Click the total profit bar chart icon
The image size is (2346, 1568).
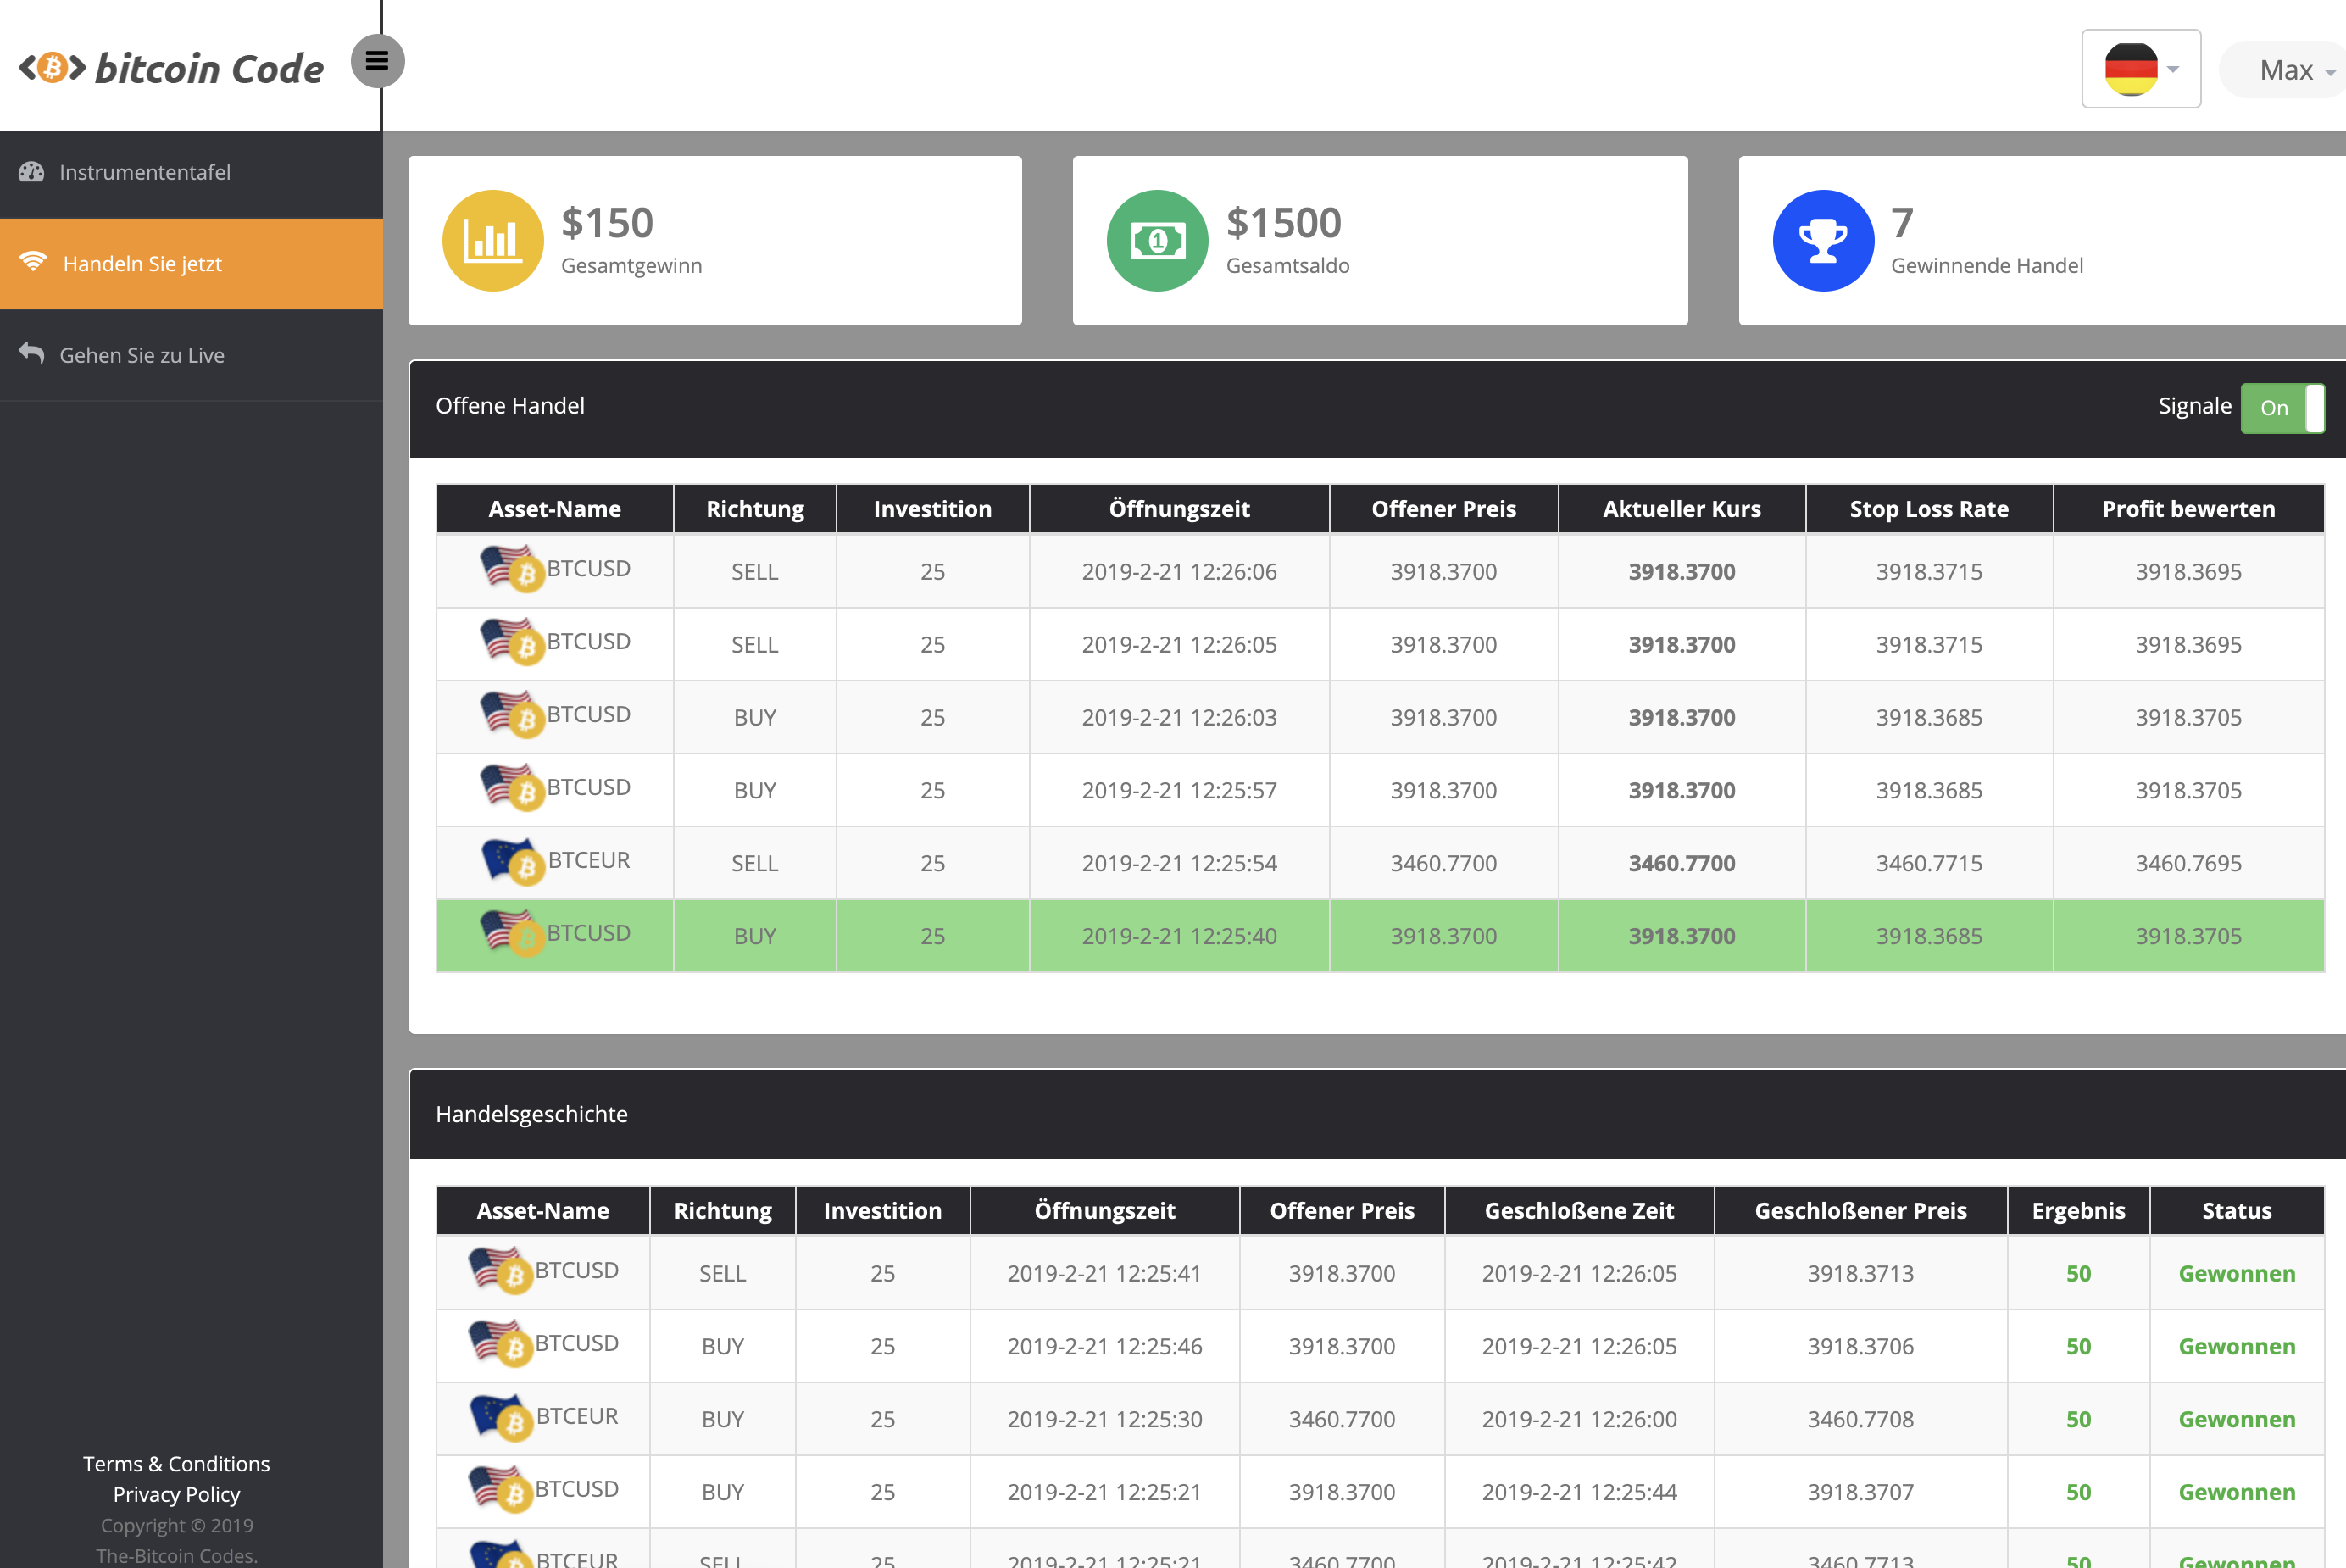[493, 238]
